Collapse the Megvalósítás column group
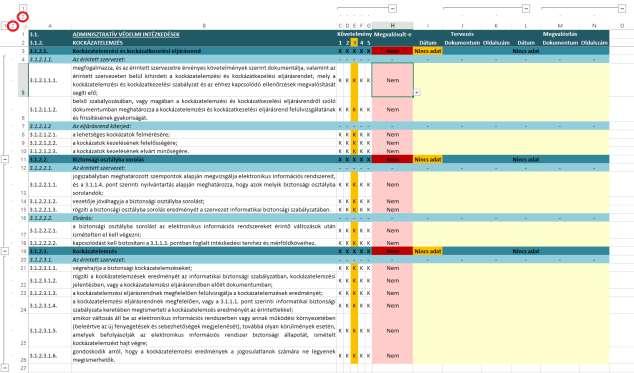The height and width of the screenshot is (373, 634). (622, 8)
